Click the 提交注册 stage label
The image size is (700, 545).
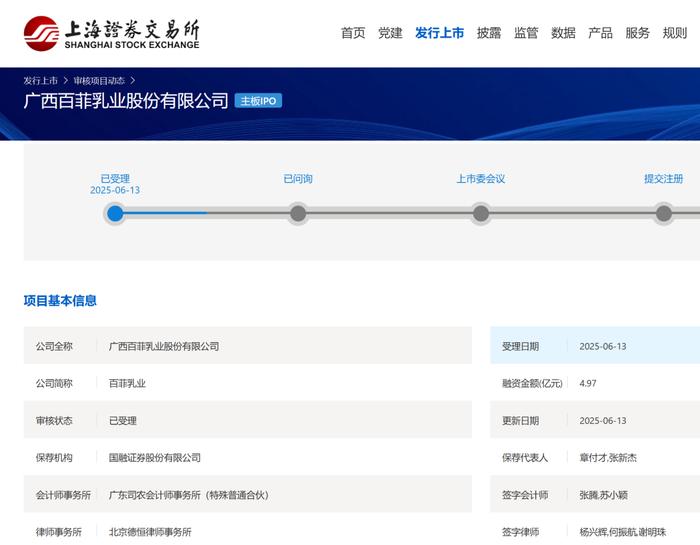(x=664, y=179)
